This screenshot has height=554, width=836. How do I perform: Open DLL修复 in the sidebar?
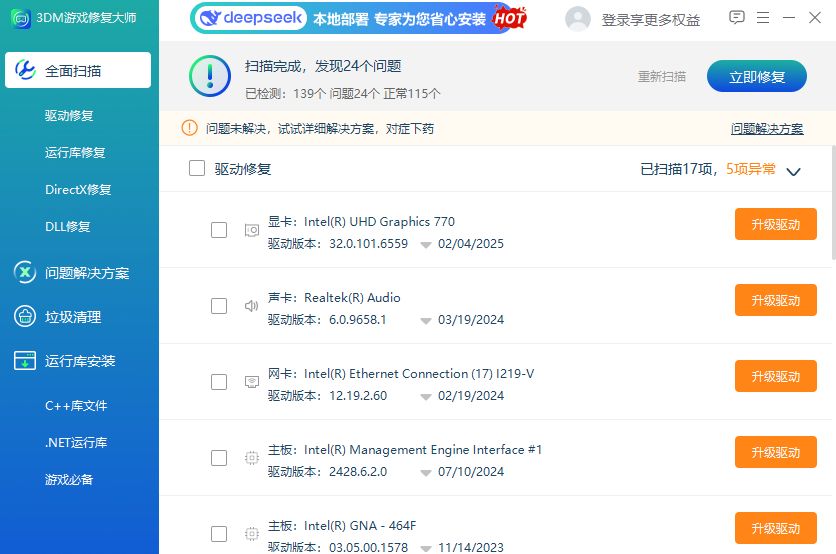(67, 226)
